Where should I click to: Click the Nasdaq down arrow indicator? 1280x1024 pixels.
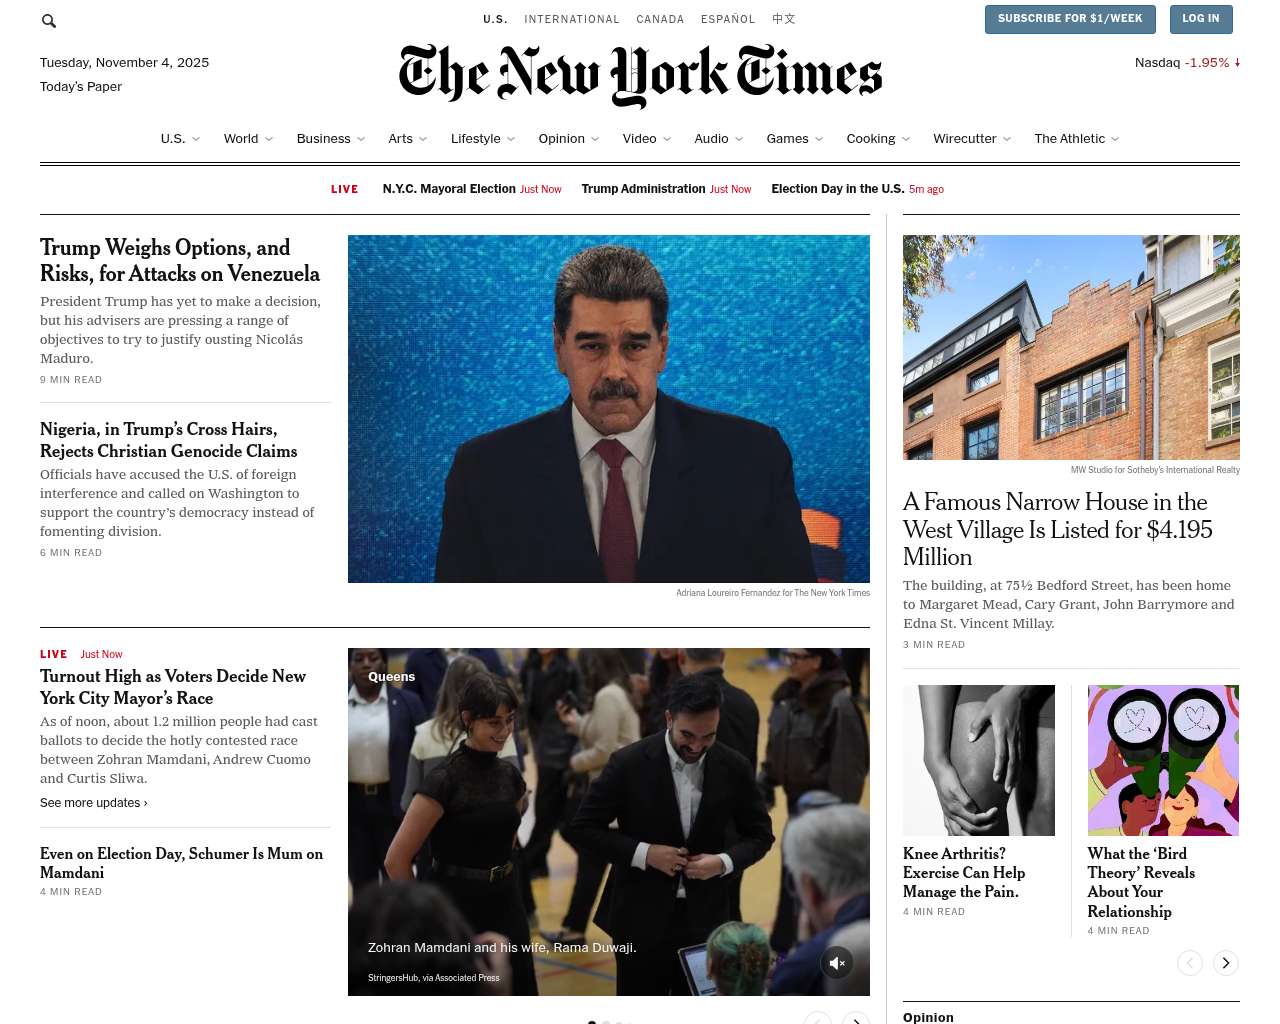(1237, 62)
